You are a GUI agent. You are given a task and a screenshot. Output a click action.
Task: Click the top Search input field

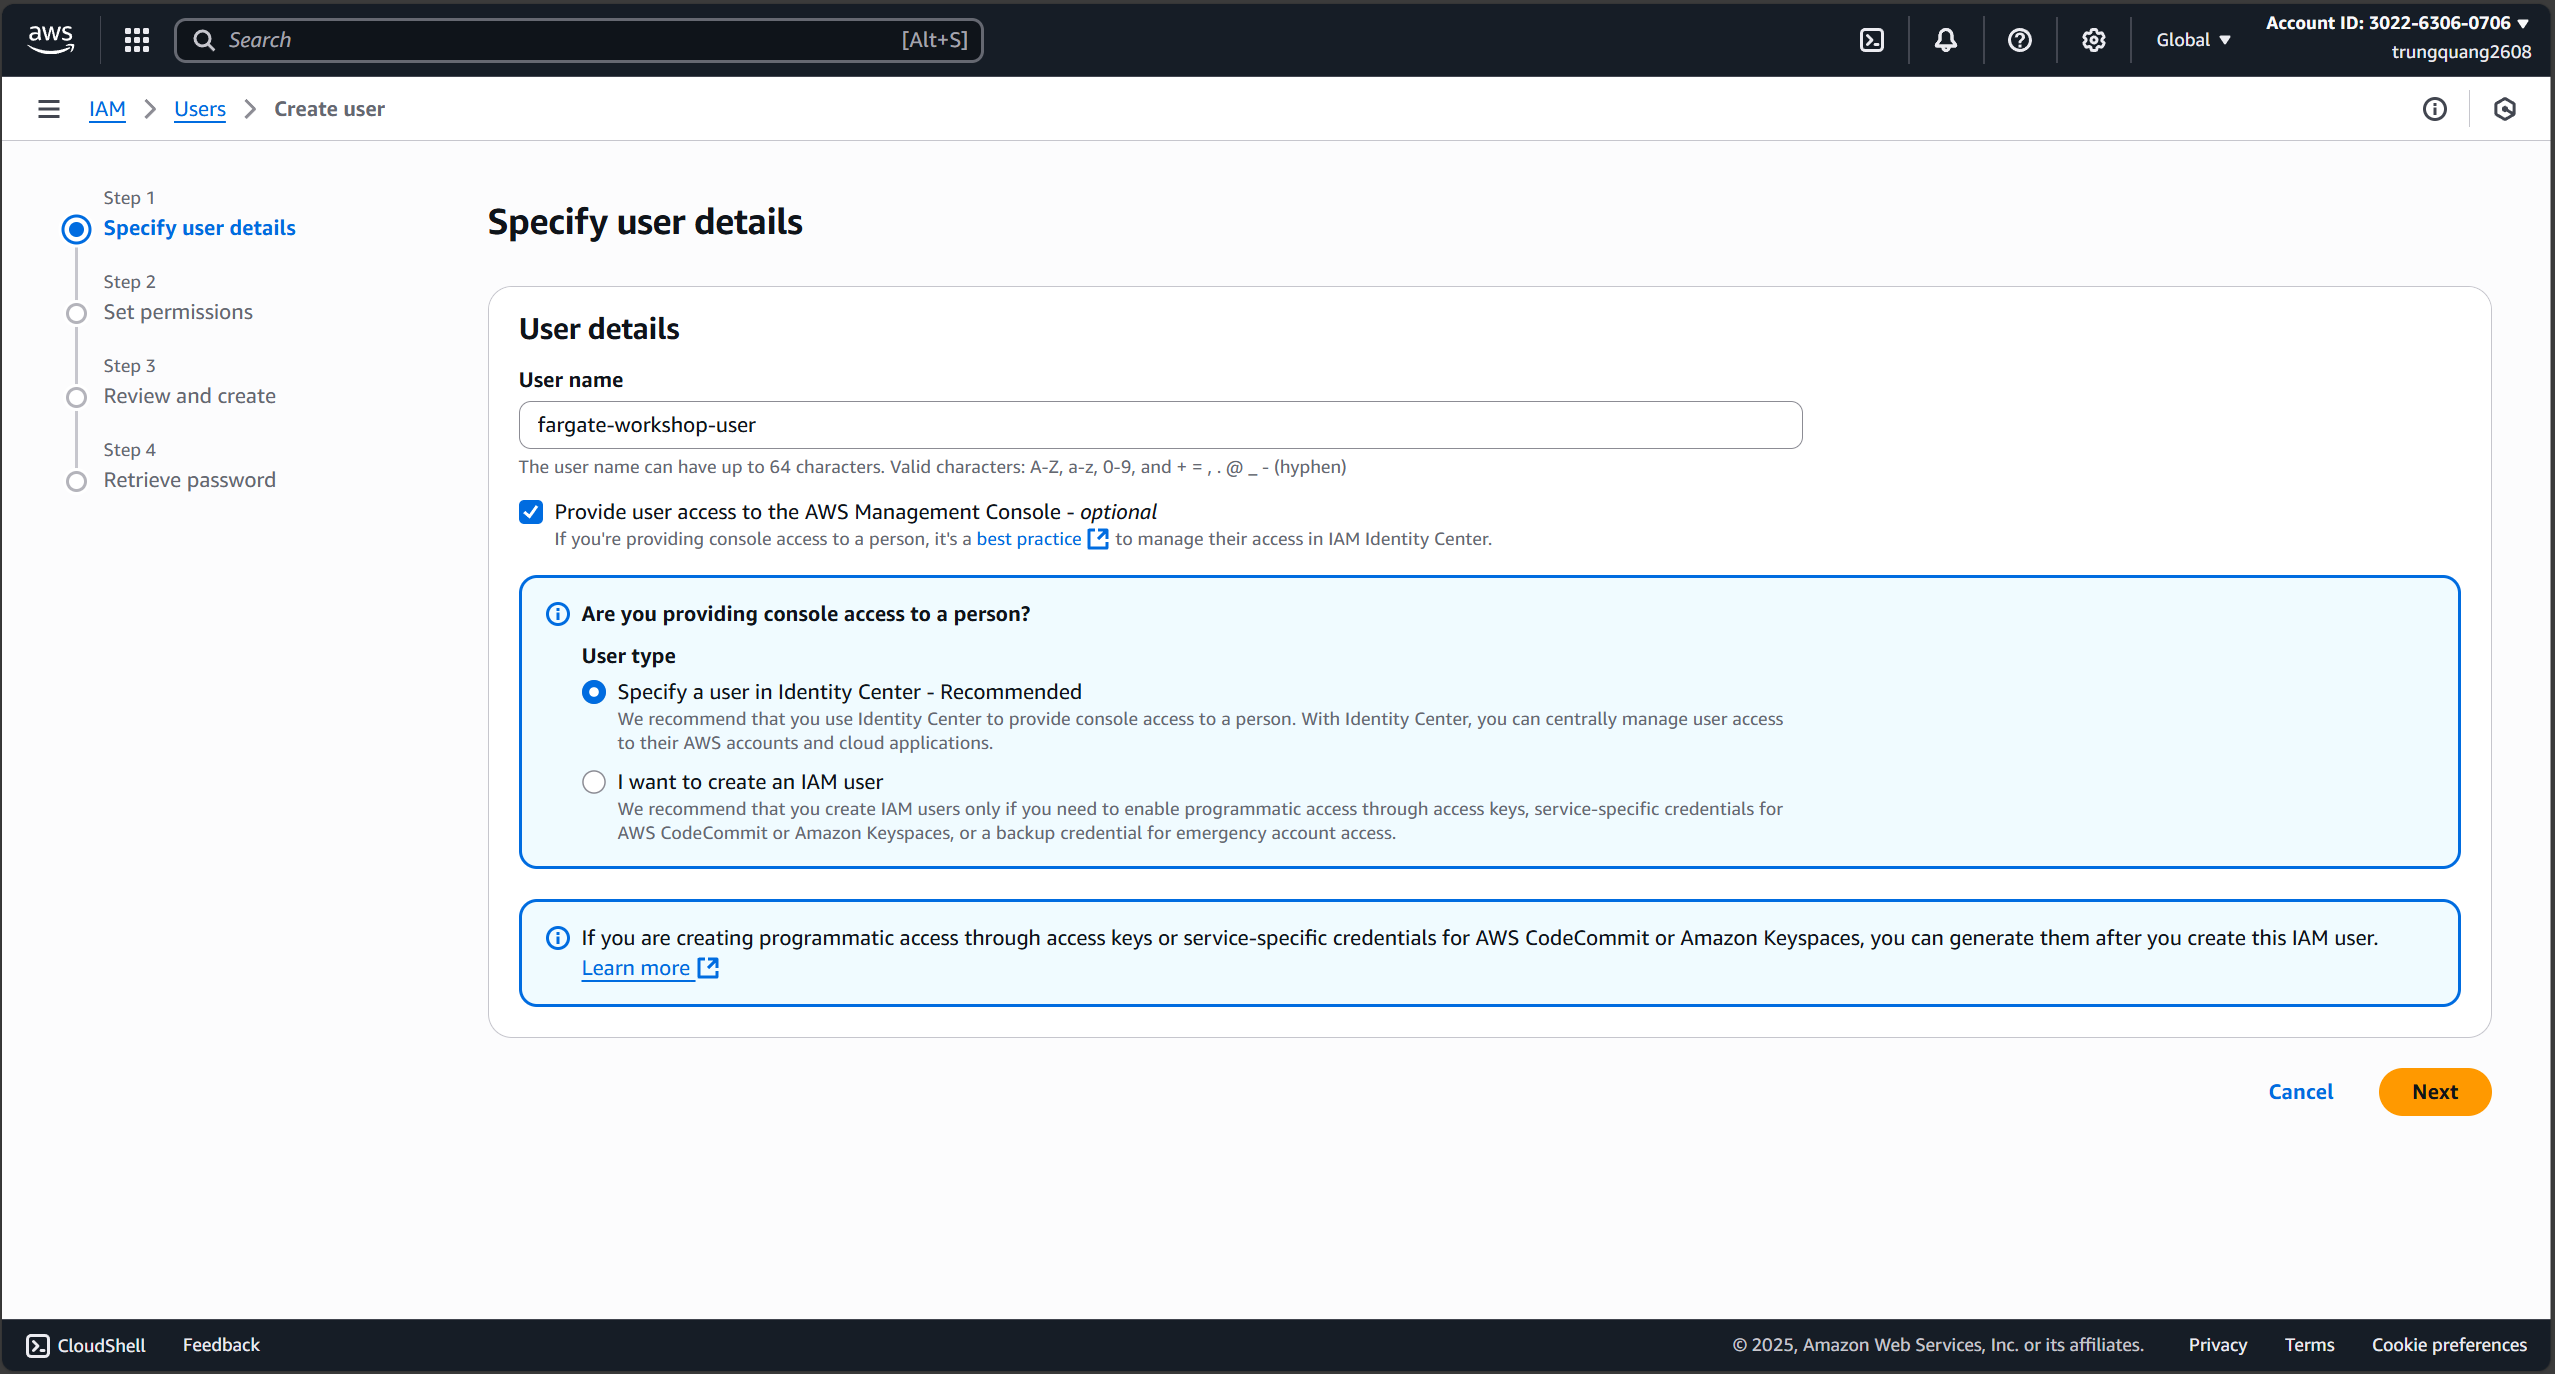coord(578,40)
